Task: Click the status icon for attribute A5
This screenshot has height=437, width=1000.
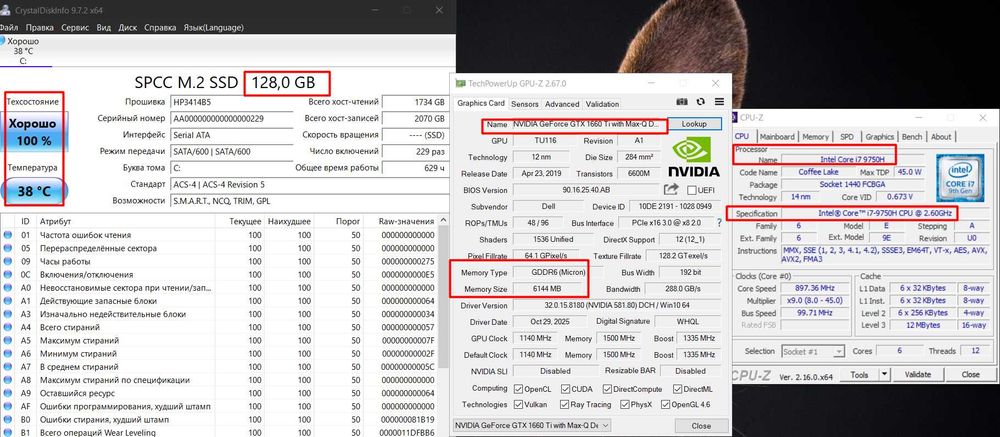Action: [8, 341]
